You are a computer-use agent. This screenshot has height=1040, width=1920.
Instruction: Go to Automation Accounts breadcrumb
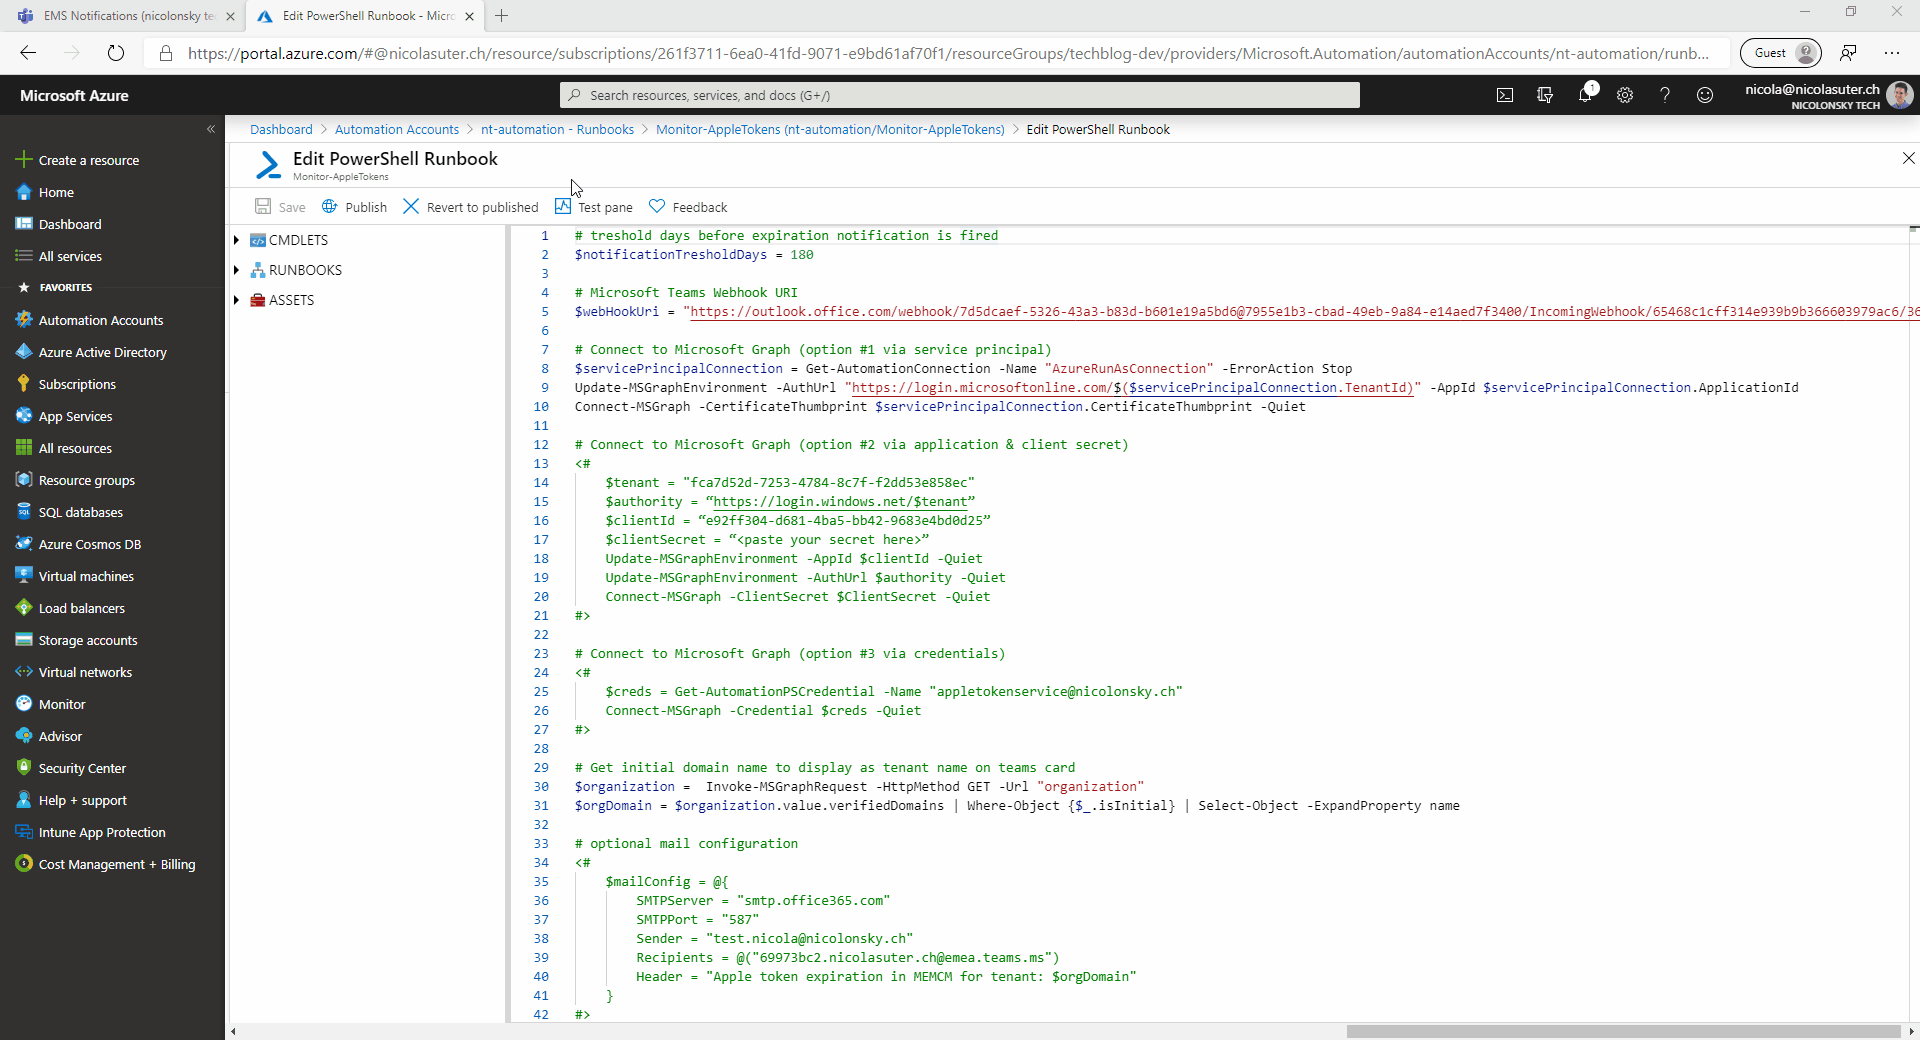pyautogui.click(x=397, y=129)
